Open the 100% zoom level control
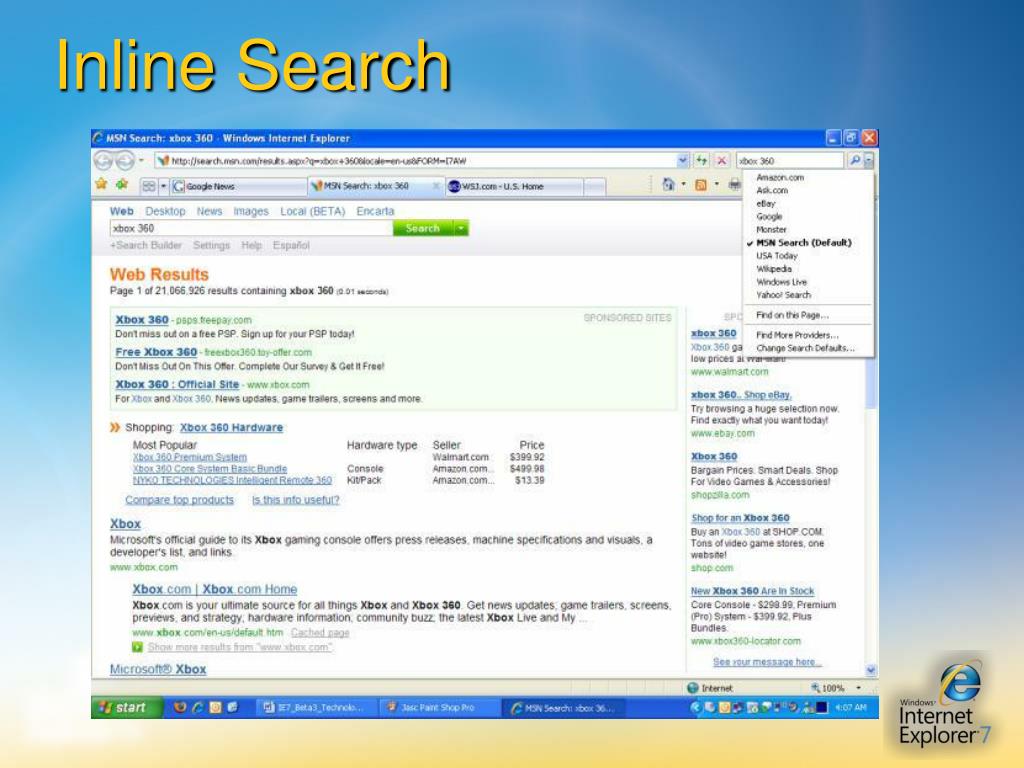 836,688
